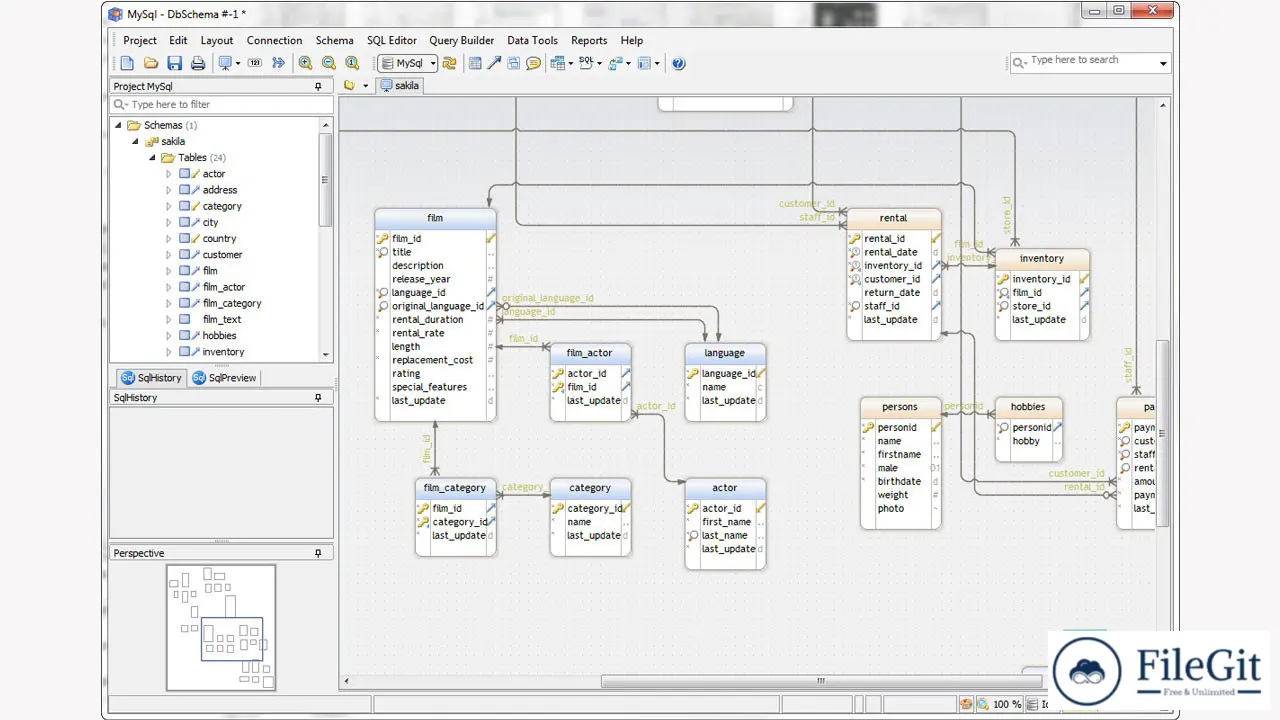Screen dimensions: 1280x720
Task: Click the Print icon in the toolbar
Action: [198, 63]
